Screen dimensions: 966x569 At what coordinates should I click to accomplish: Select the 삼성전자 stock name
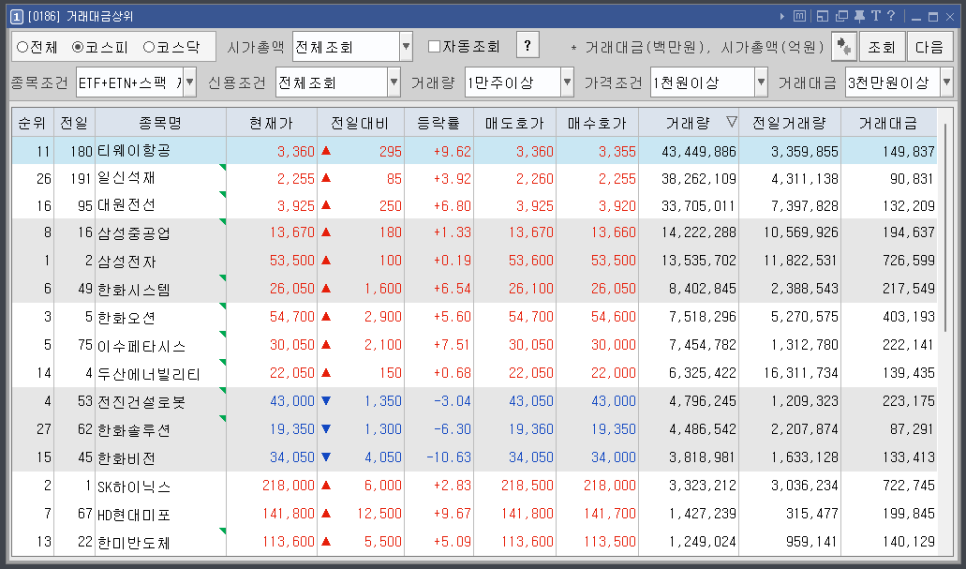(126, 261)
